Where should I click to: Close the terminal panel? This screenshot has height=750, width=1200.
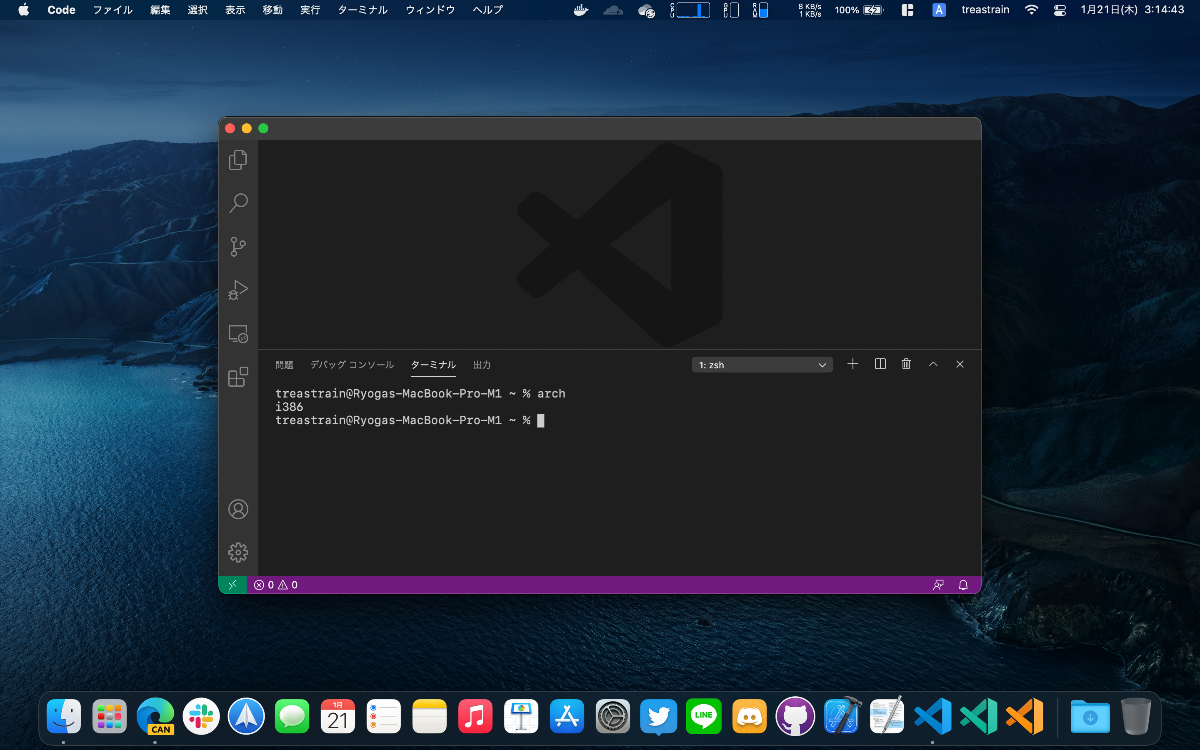[960, 364]
